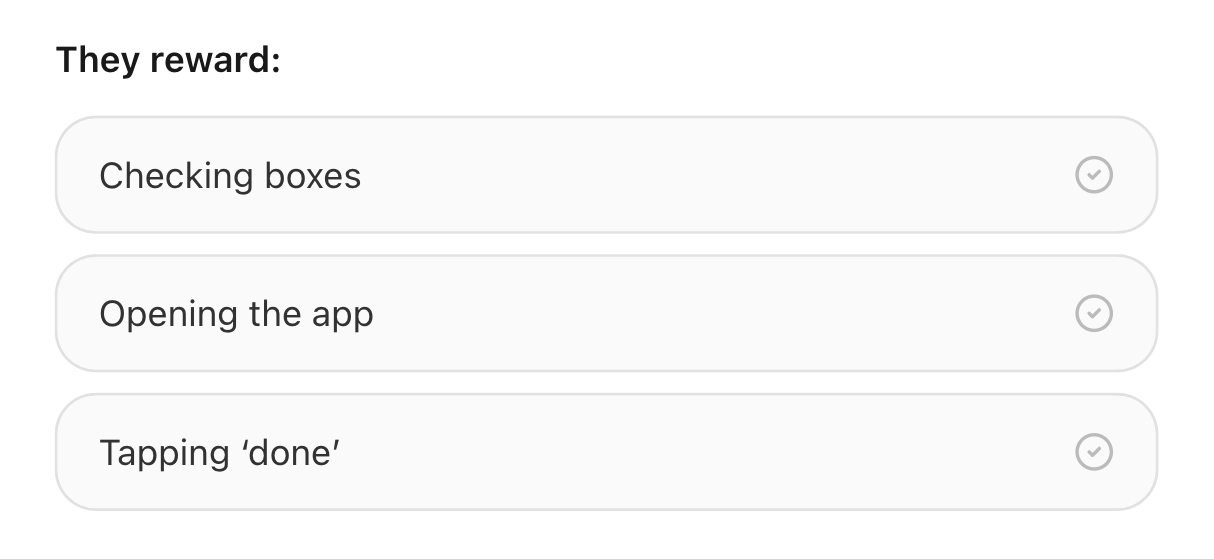Click the checkmark circle beside Opening the app
The width and height of the screenshot is (1214, 559).
[1093, 313]
